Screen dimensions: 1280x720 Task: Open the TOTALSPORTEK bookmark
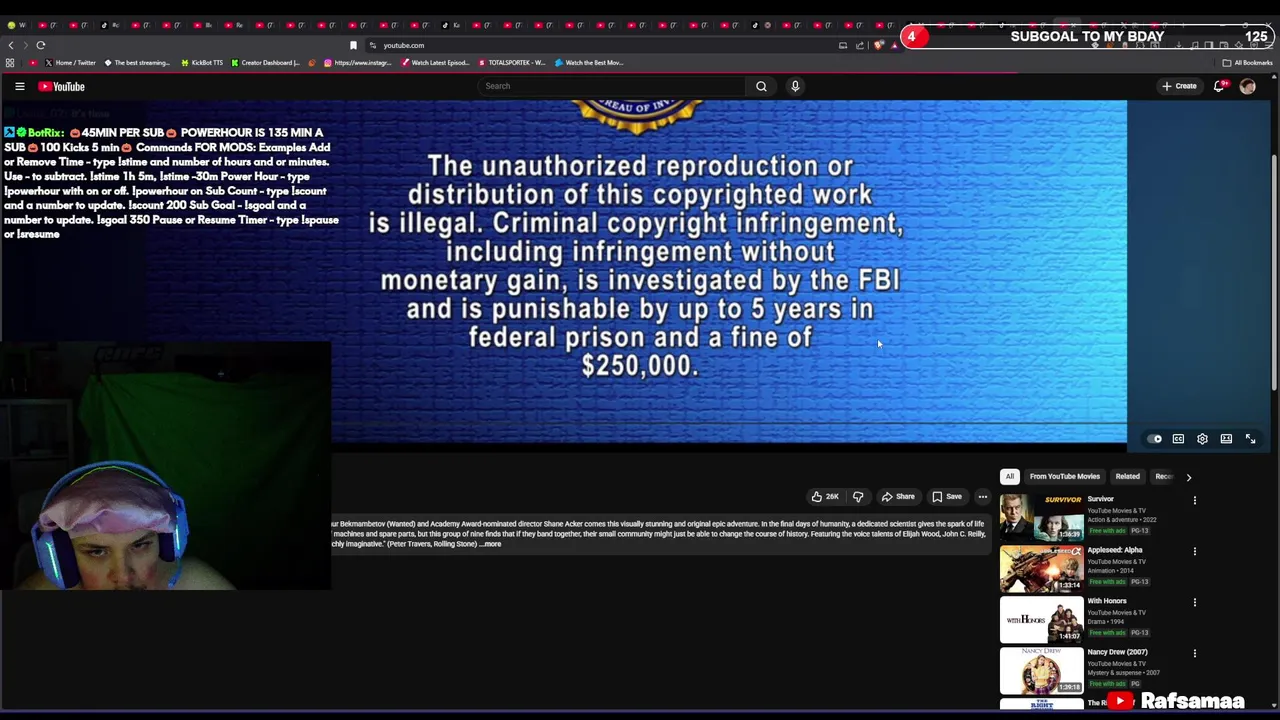512,63
